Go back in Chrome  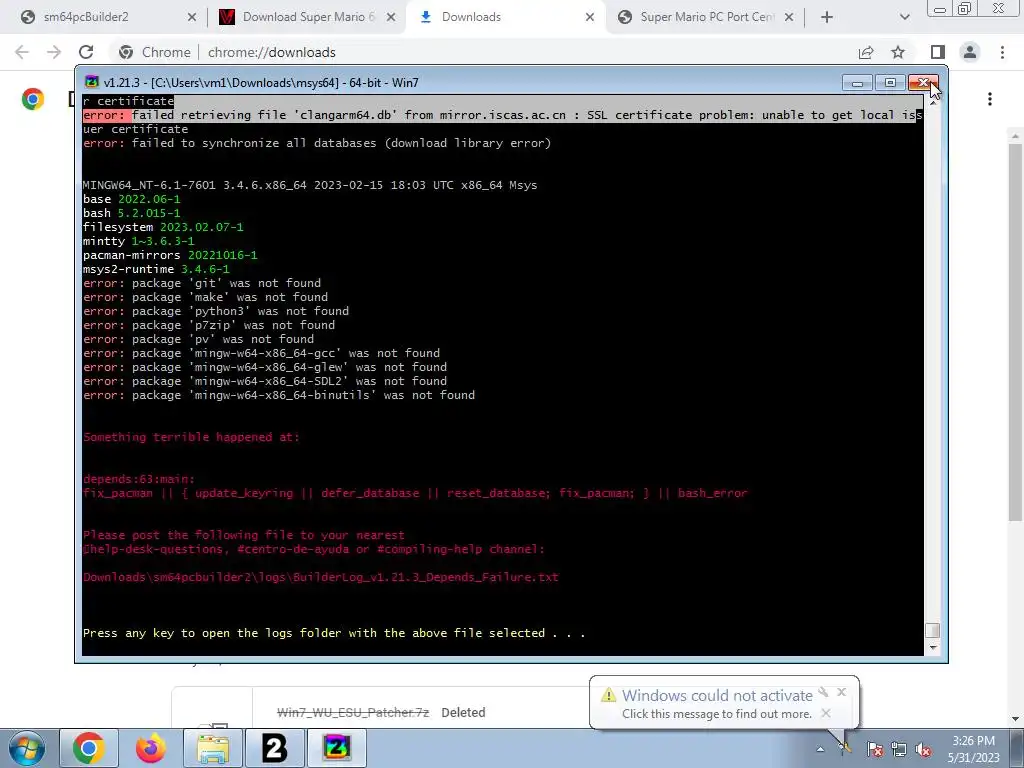[22, 52]
